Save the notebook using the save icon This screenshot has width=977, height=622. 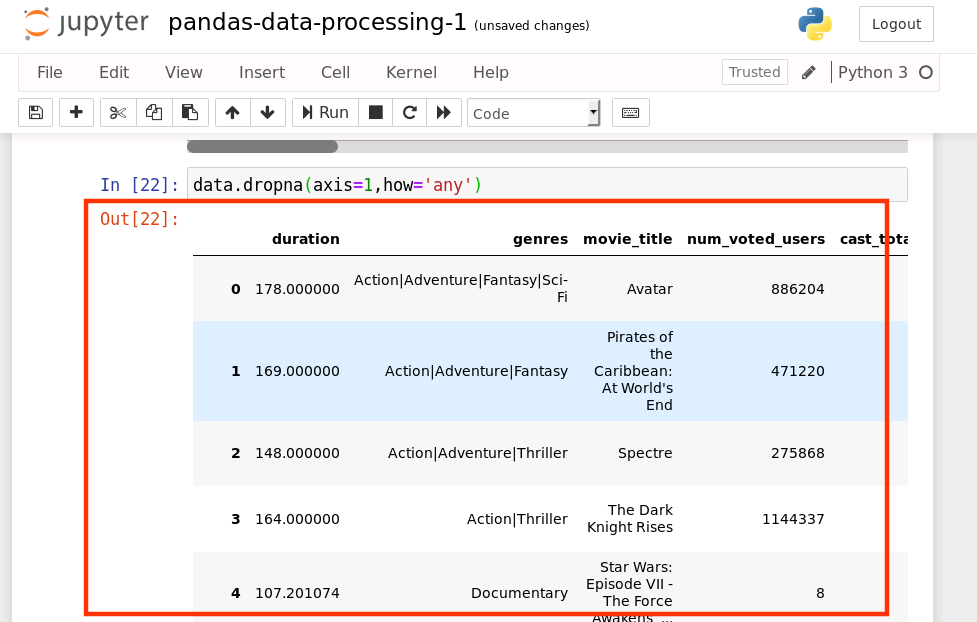35,112
